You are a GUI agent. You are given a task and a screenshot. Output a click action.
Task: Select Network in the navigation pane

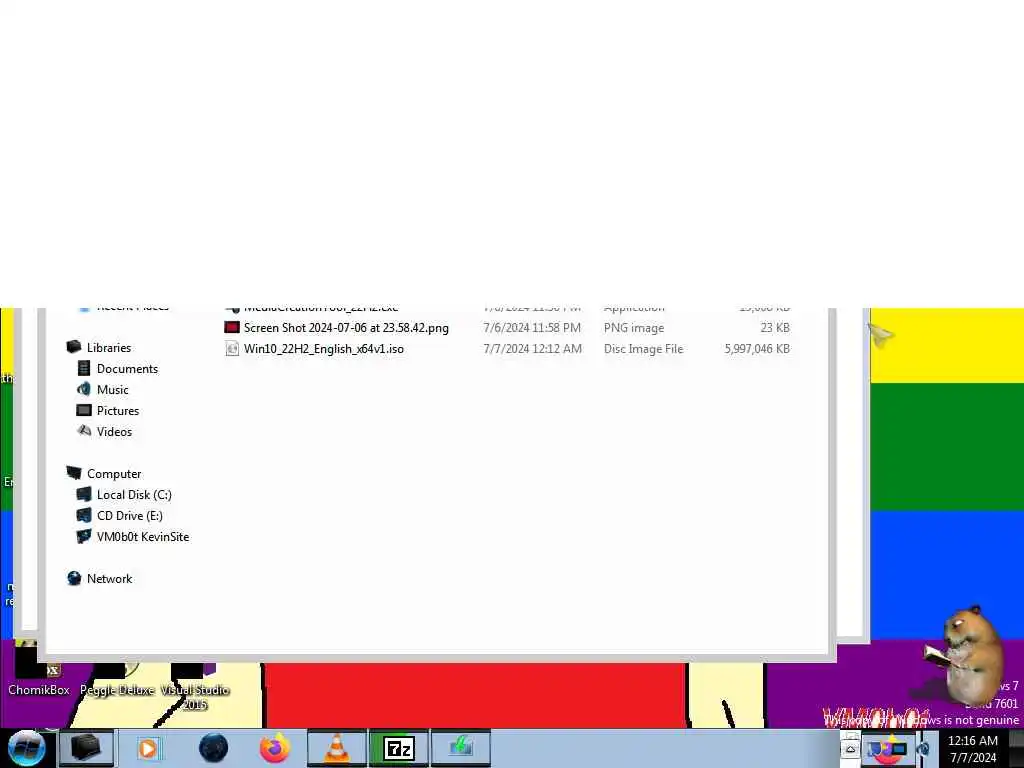point(110,578)
